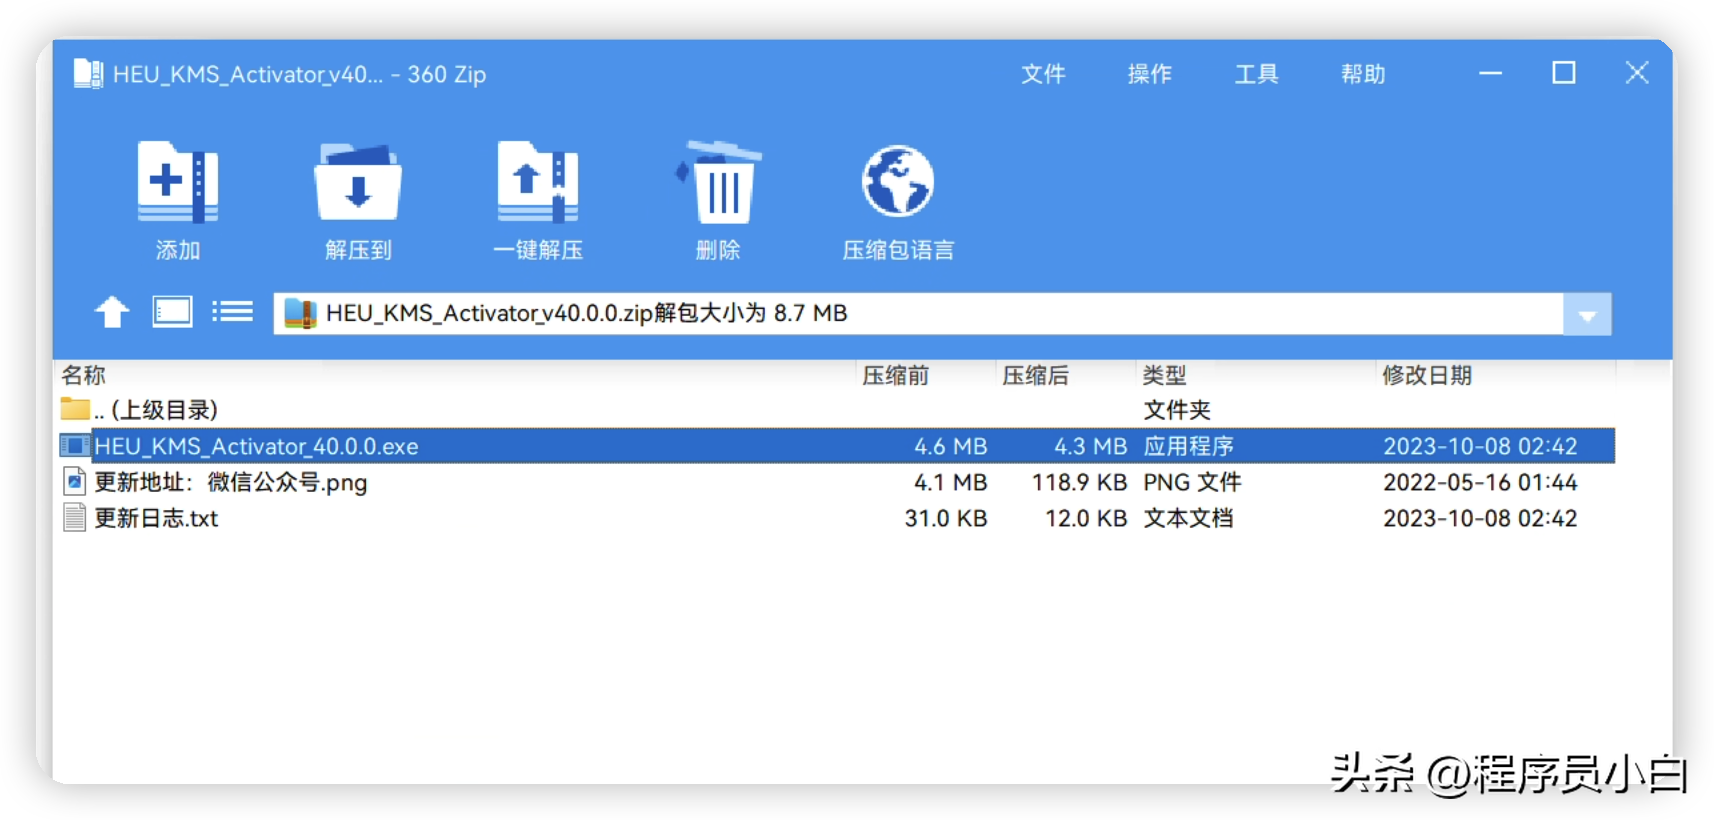This screenshot has height=820, width=1714.
Task: Sort by the 名称 column header
Action: [x=83, y=375]
